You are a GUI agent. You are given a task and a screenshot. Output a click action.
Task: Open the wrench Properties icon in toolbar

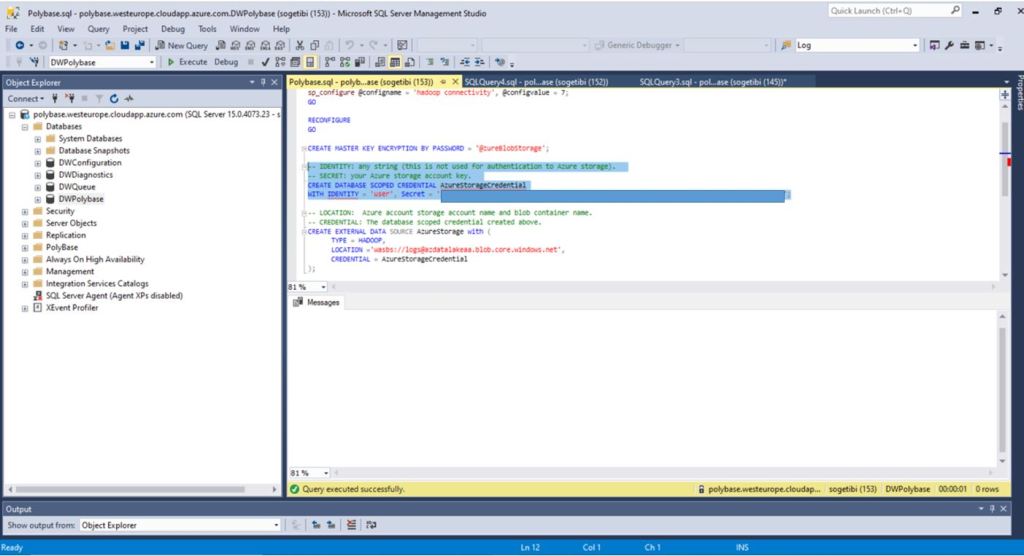[949, 45]
